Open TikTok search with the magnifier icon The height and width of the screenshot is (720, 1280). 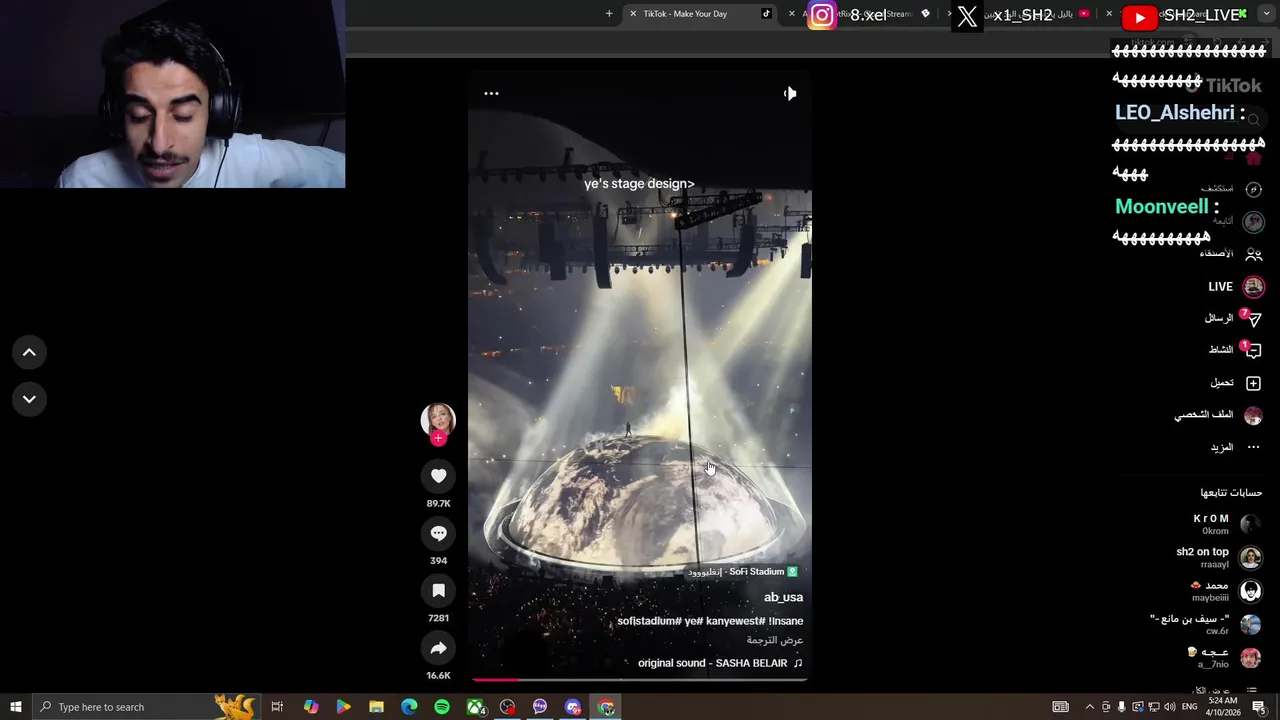click(1253, 120)
